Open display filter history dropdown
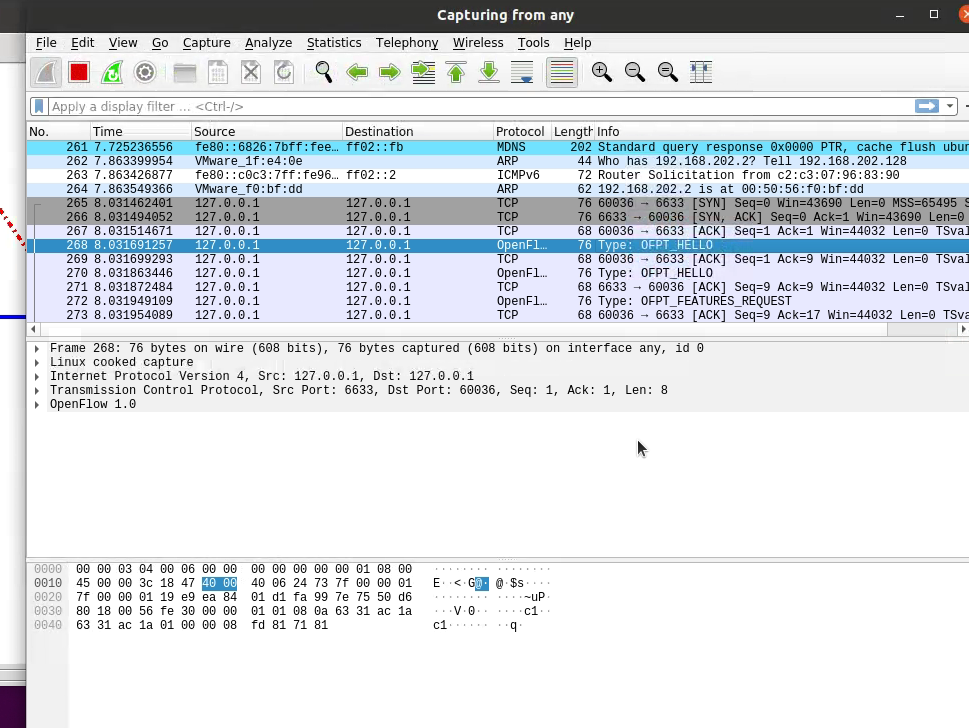Viewport: 969px width, 728px height. point(950,106)
